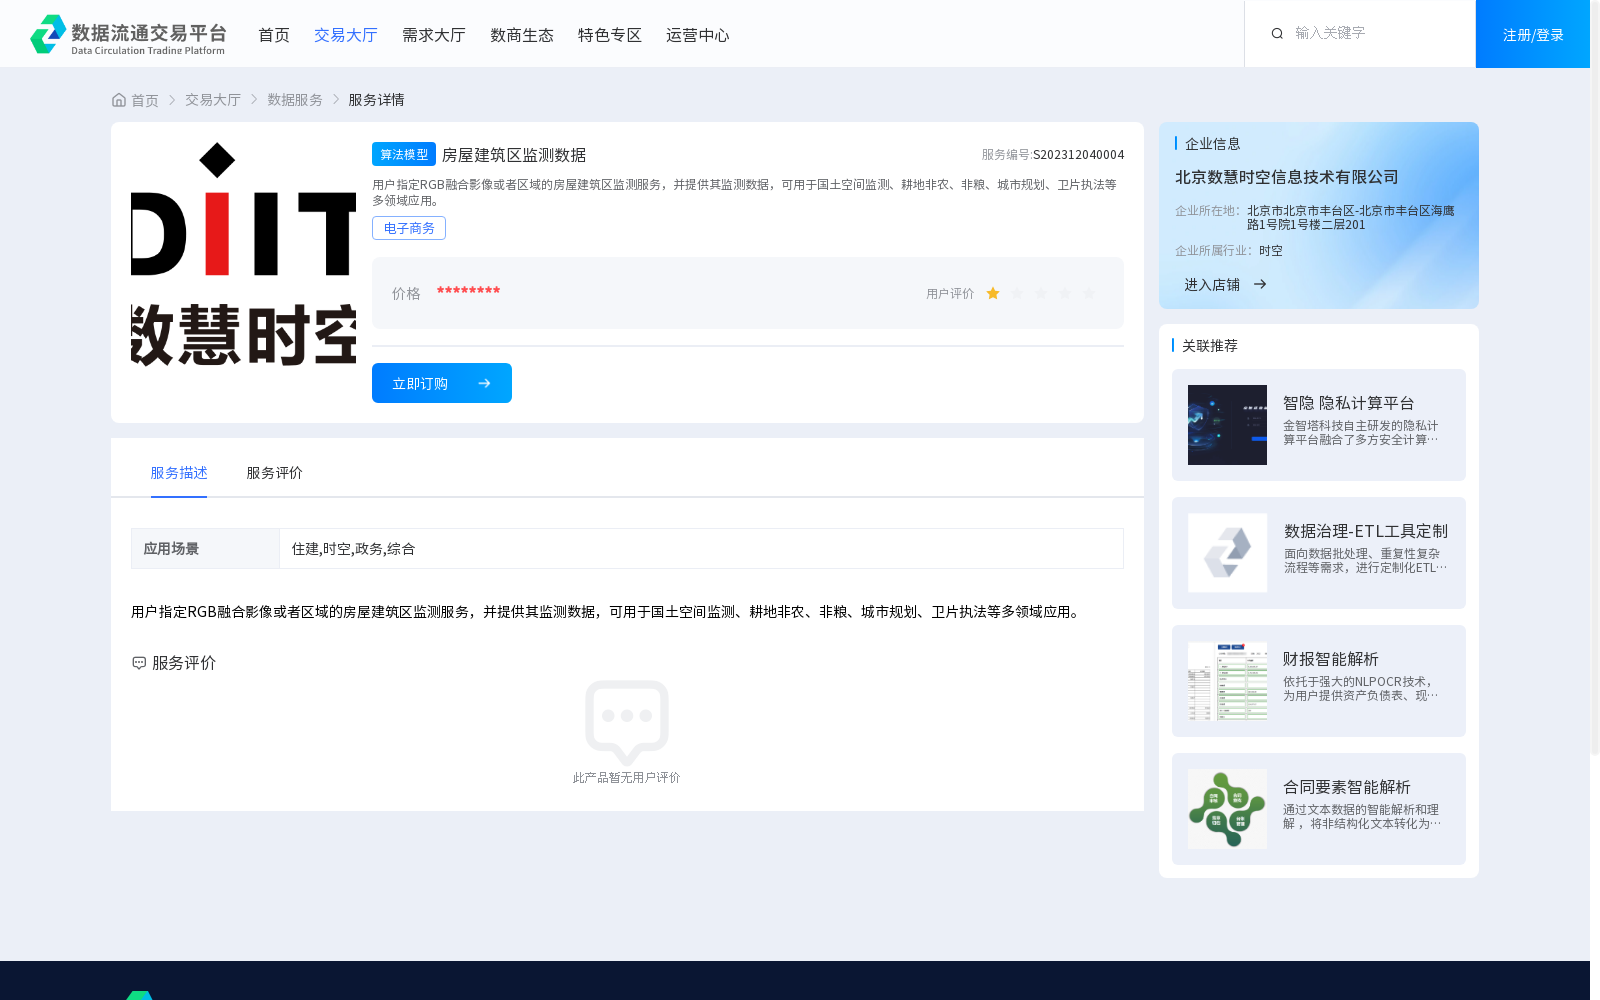Click the 关联推荐 section heading
Viewport: 1600px width, 1000px height.
1210,345
